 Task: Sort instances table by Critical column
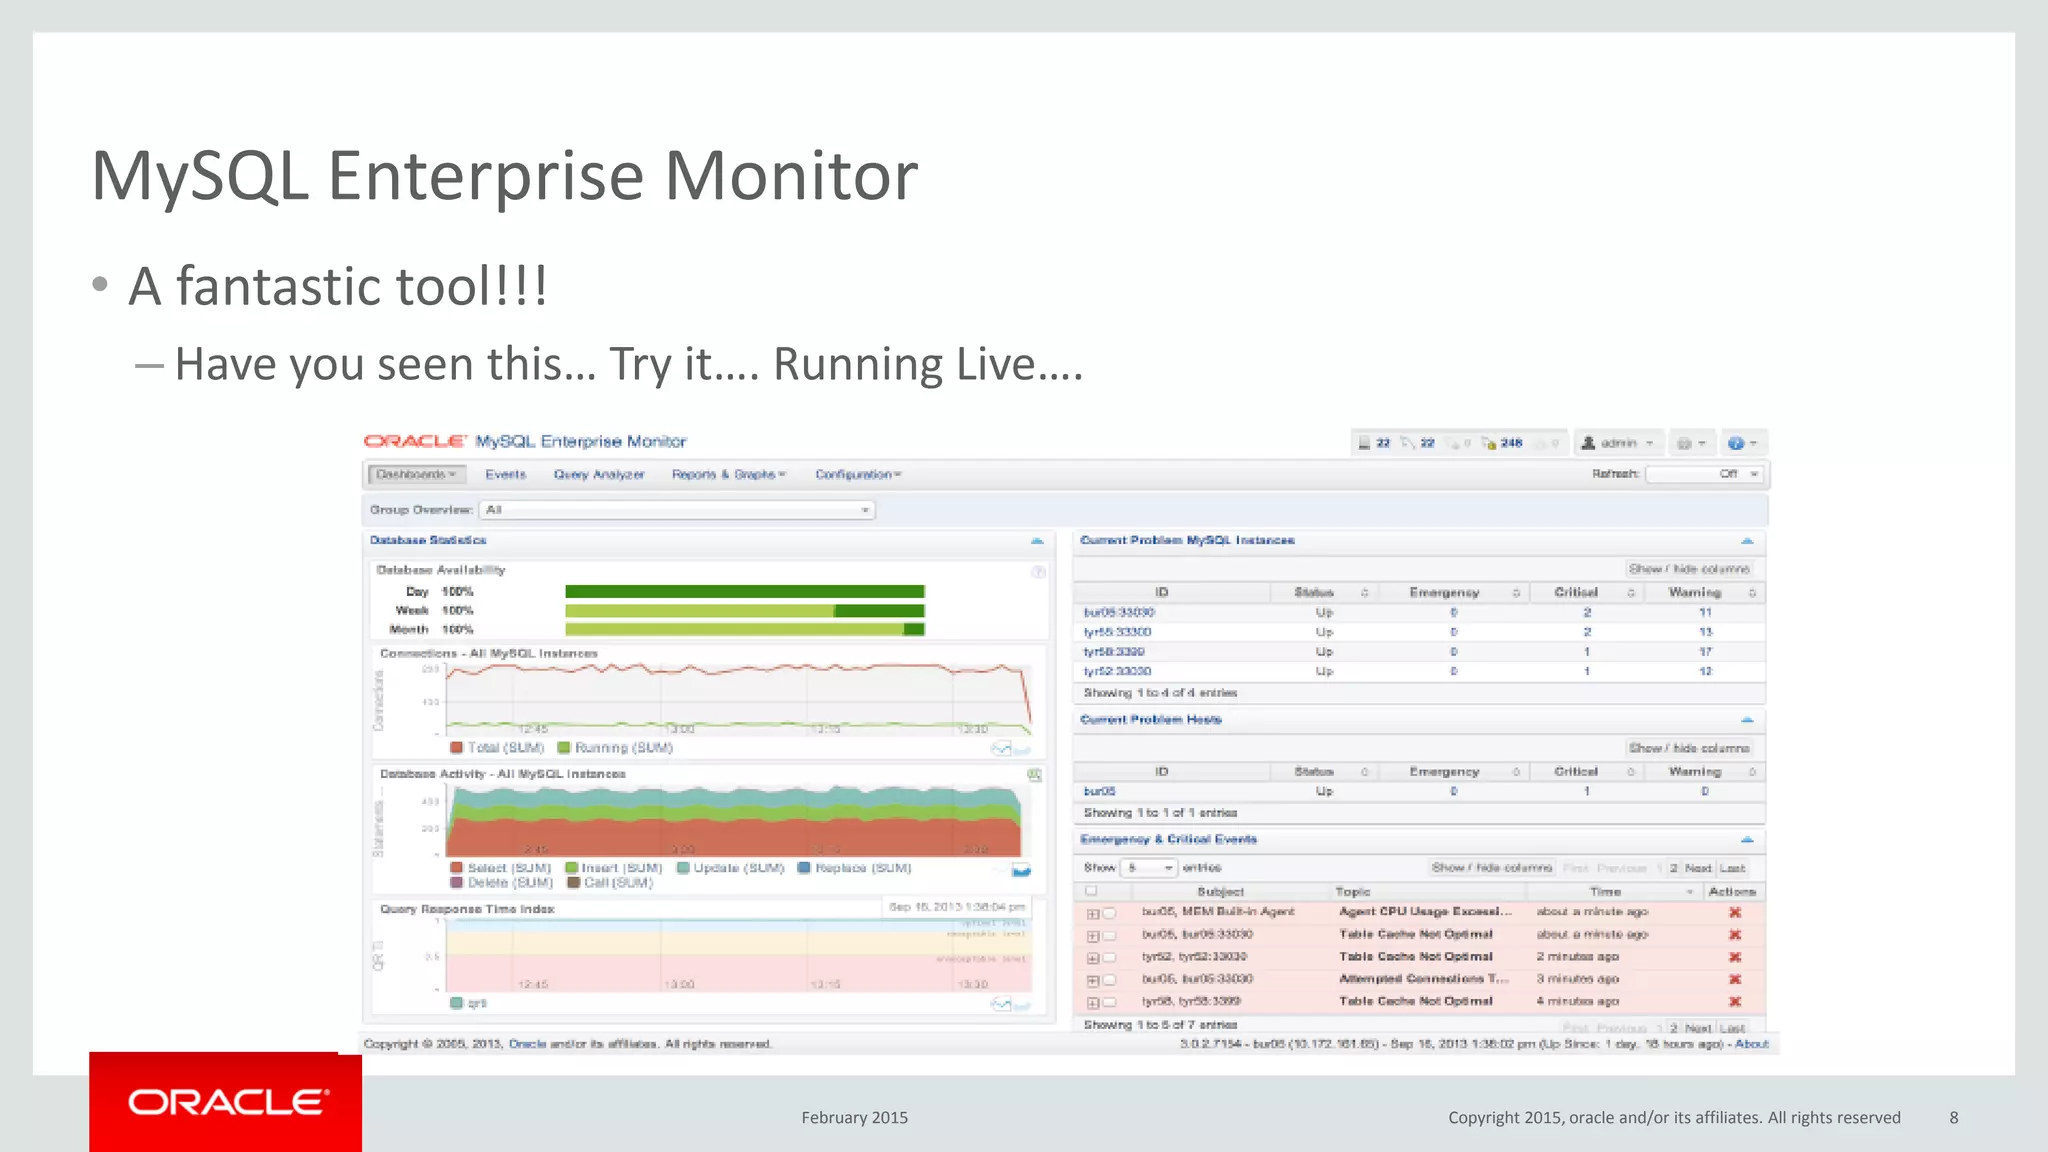pos(1586,593)
